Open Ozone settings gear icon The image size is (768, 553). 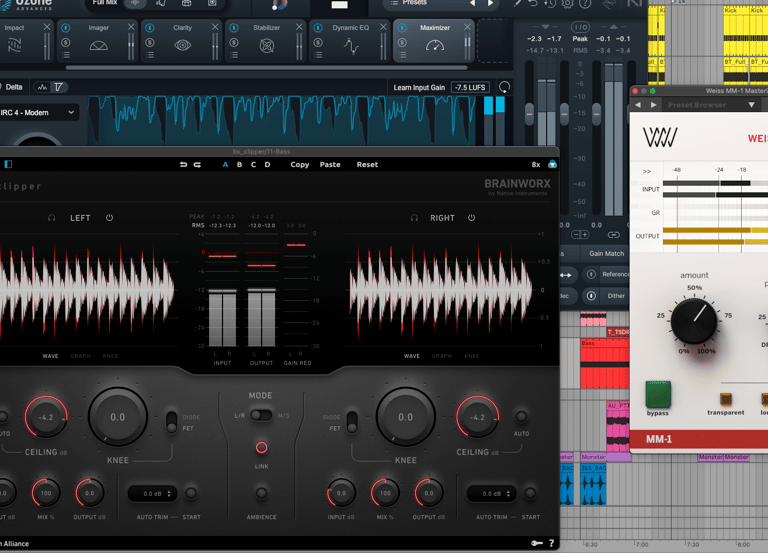568,3
